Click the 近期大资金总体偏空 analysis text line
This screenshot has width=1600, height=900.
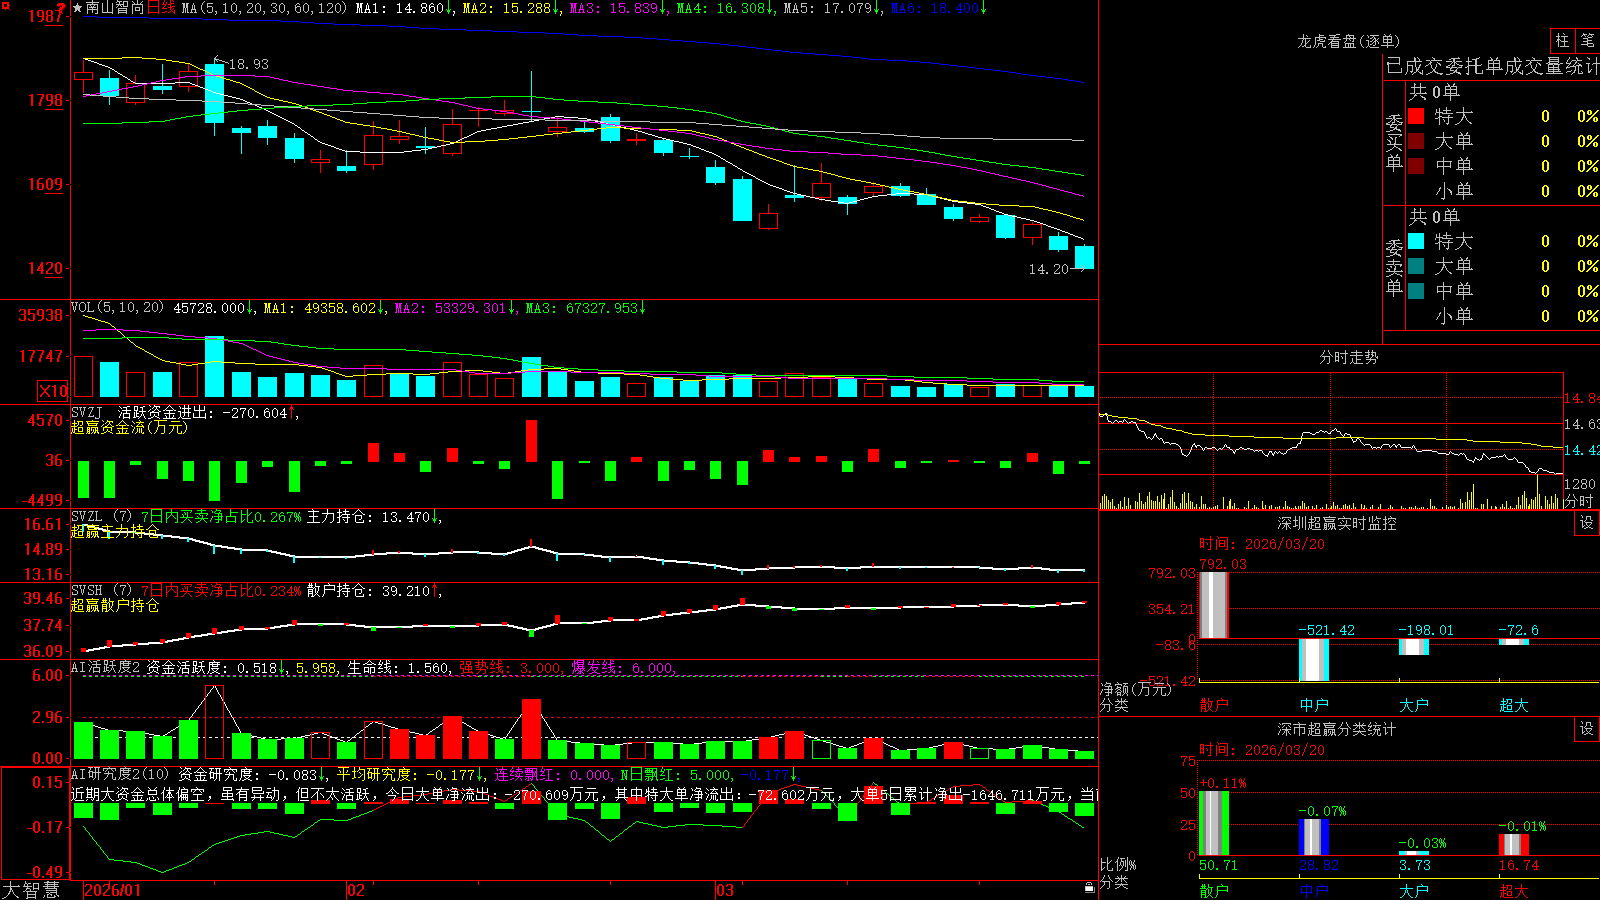click(x=584, y=795)
